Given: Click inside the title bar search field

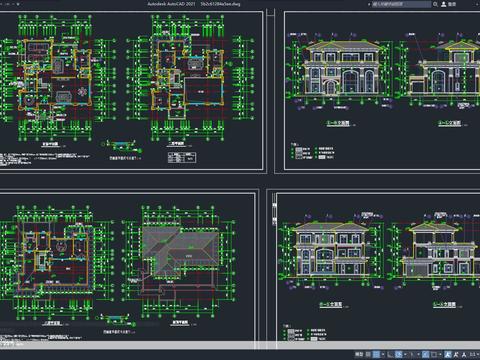Looking at the screenshot, I should 401,4.
